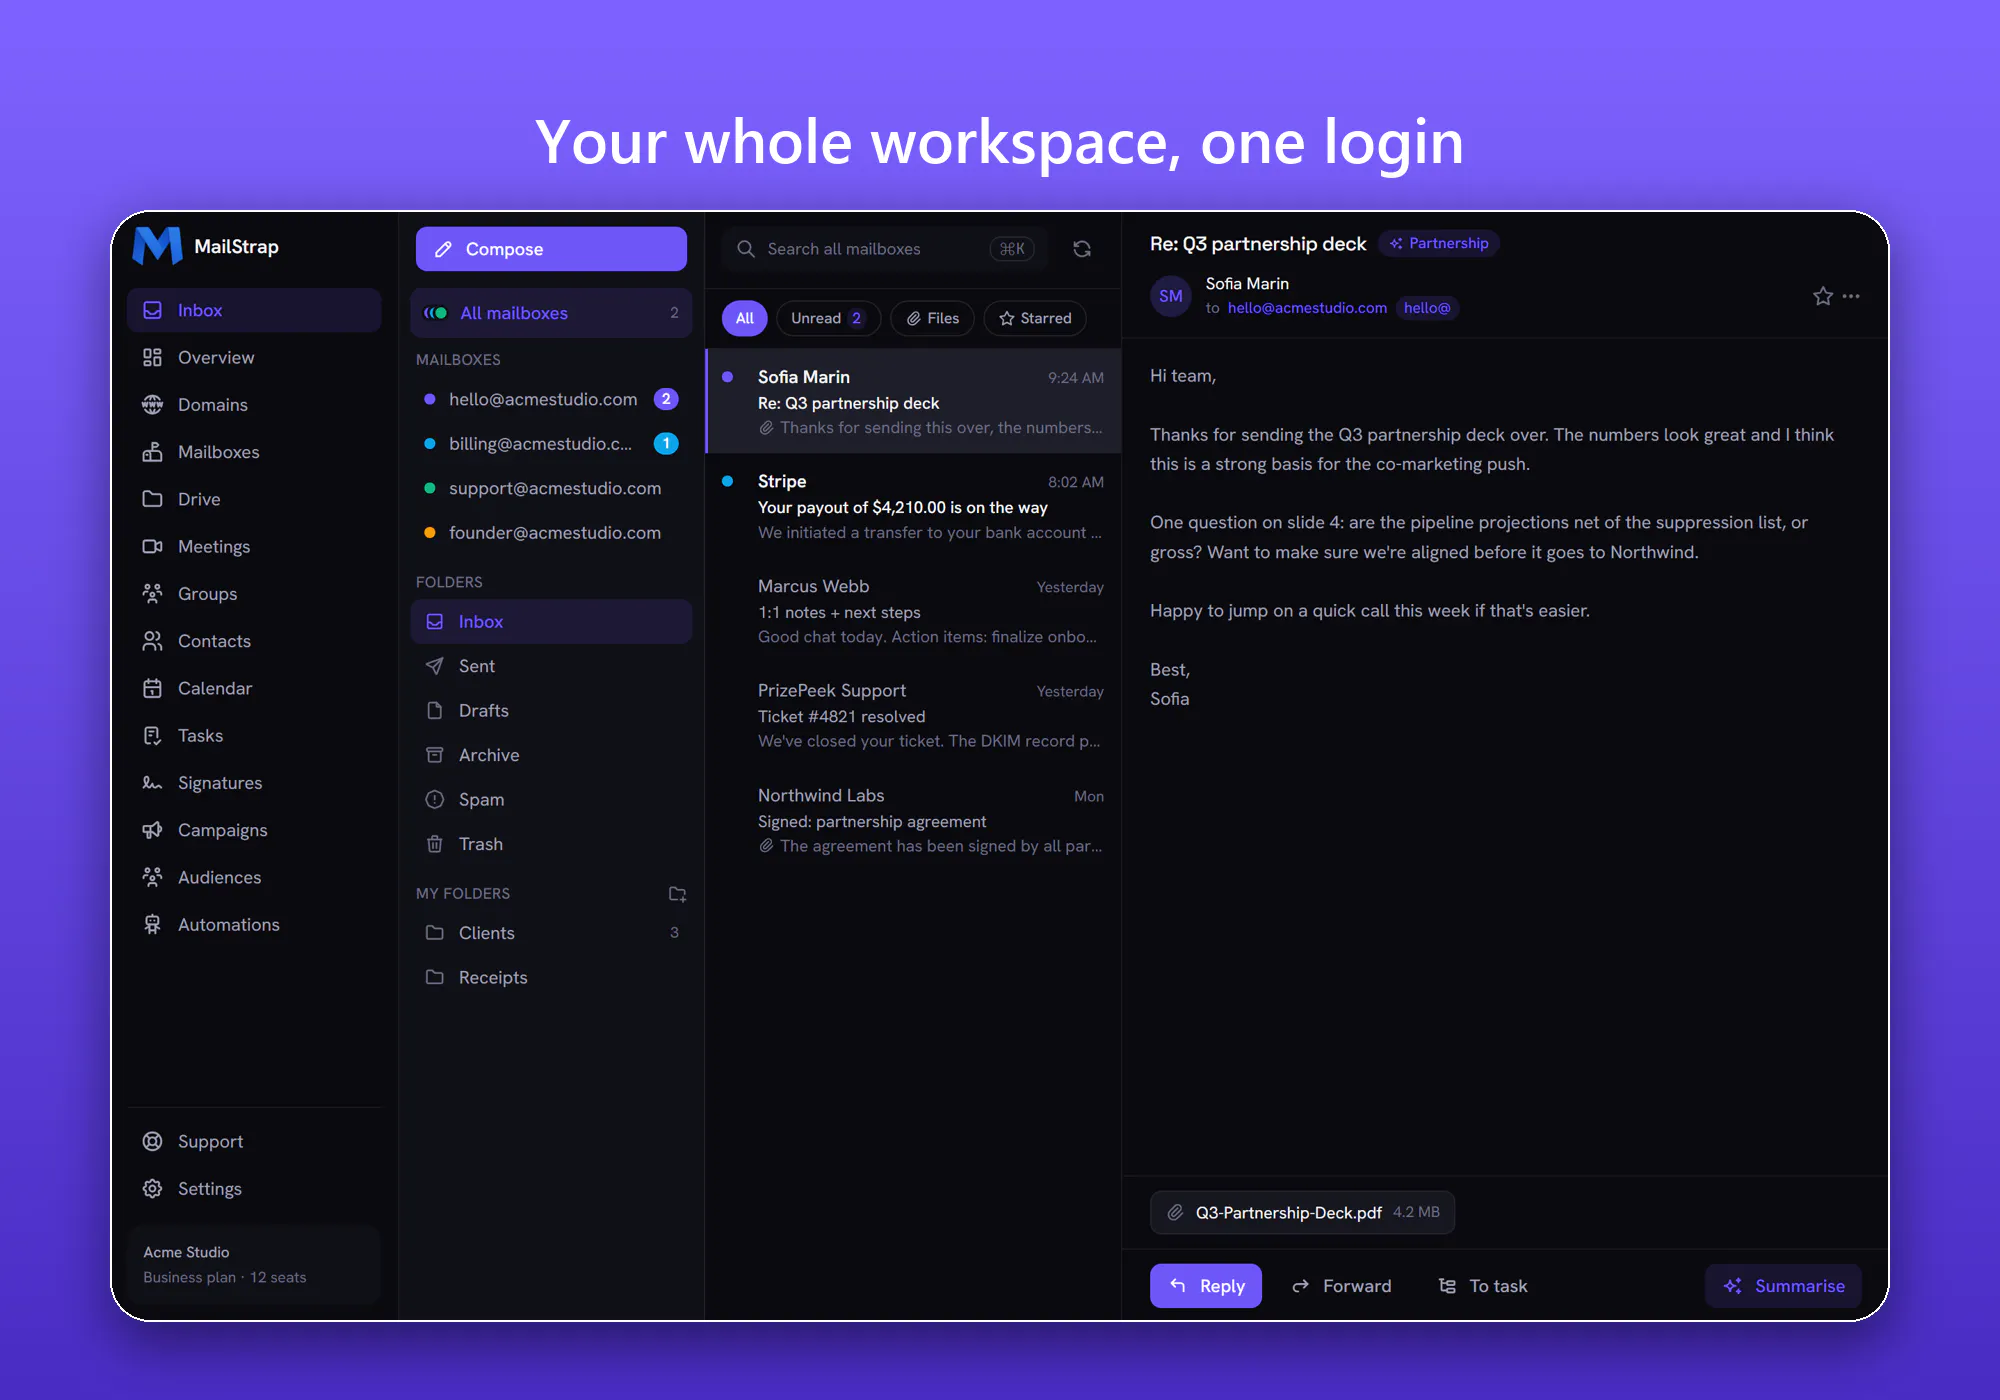This screenshot has height=1400, width=2000.
Task: Open the Archive folder
Action: tap(551, 755)
